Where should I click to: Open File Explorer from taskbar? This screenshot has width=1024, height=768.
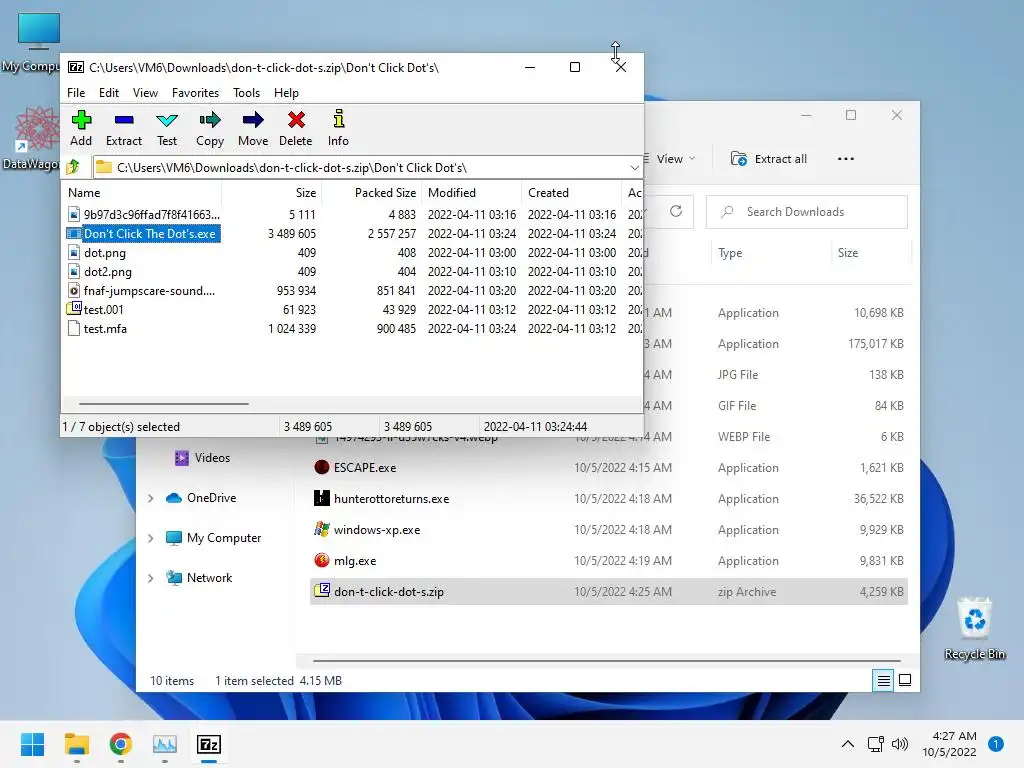tap(76, 744)
